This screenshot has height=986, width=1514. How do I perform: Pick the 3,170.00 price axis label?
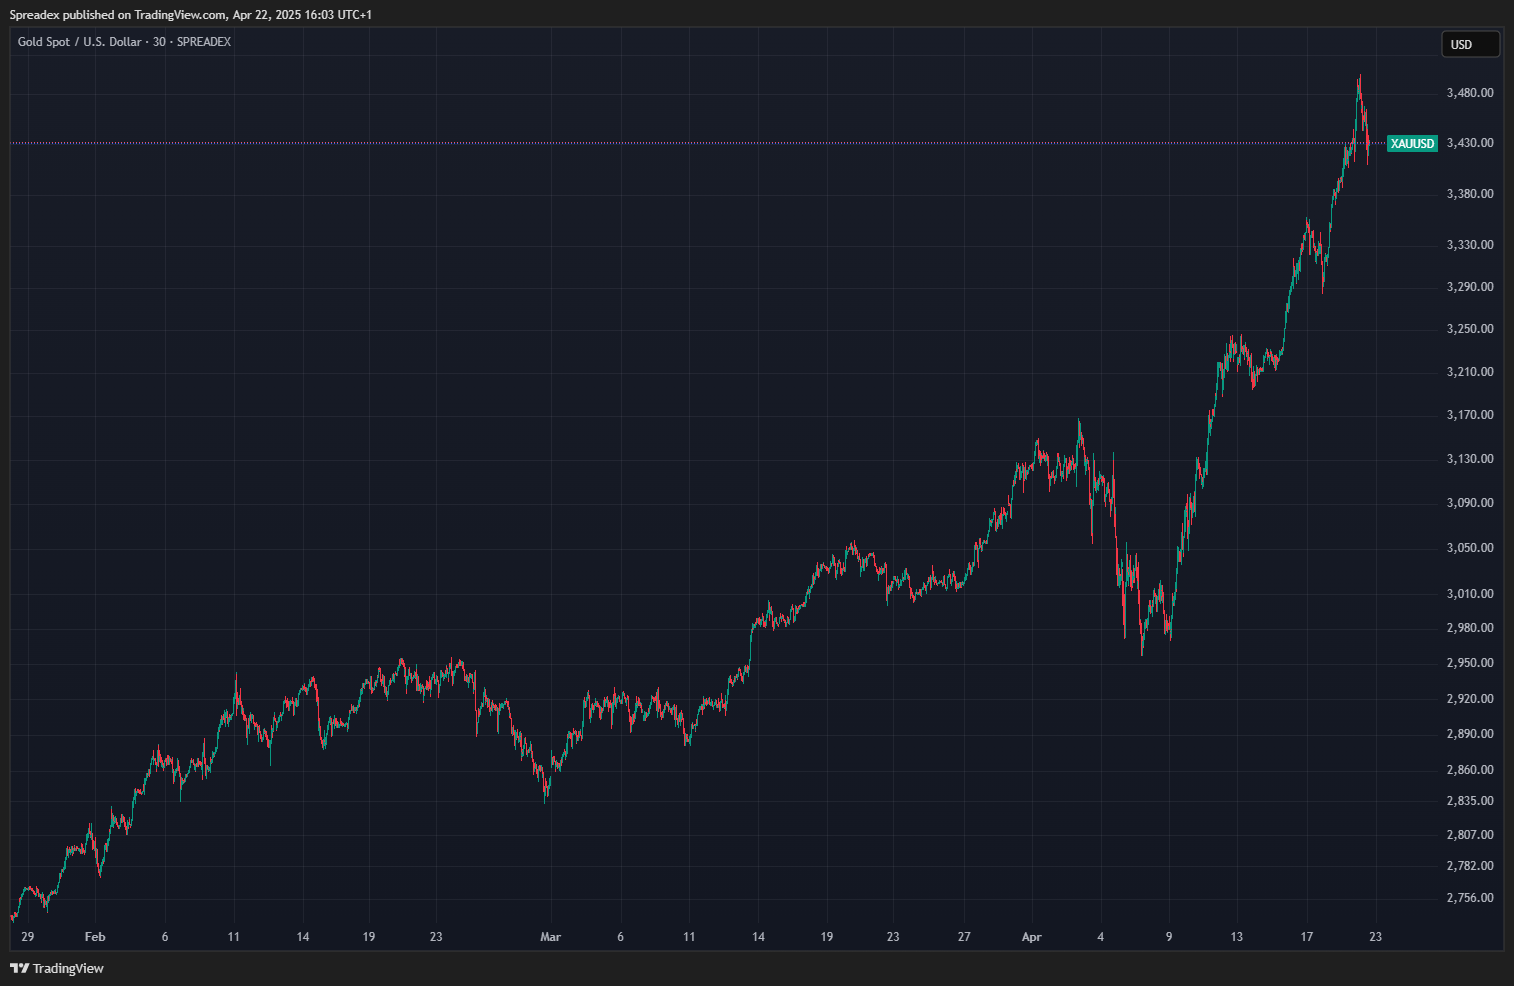point(1470,415)
